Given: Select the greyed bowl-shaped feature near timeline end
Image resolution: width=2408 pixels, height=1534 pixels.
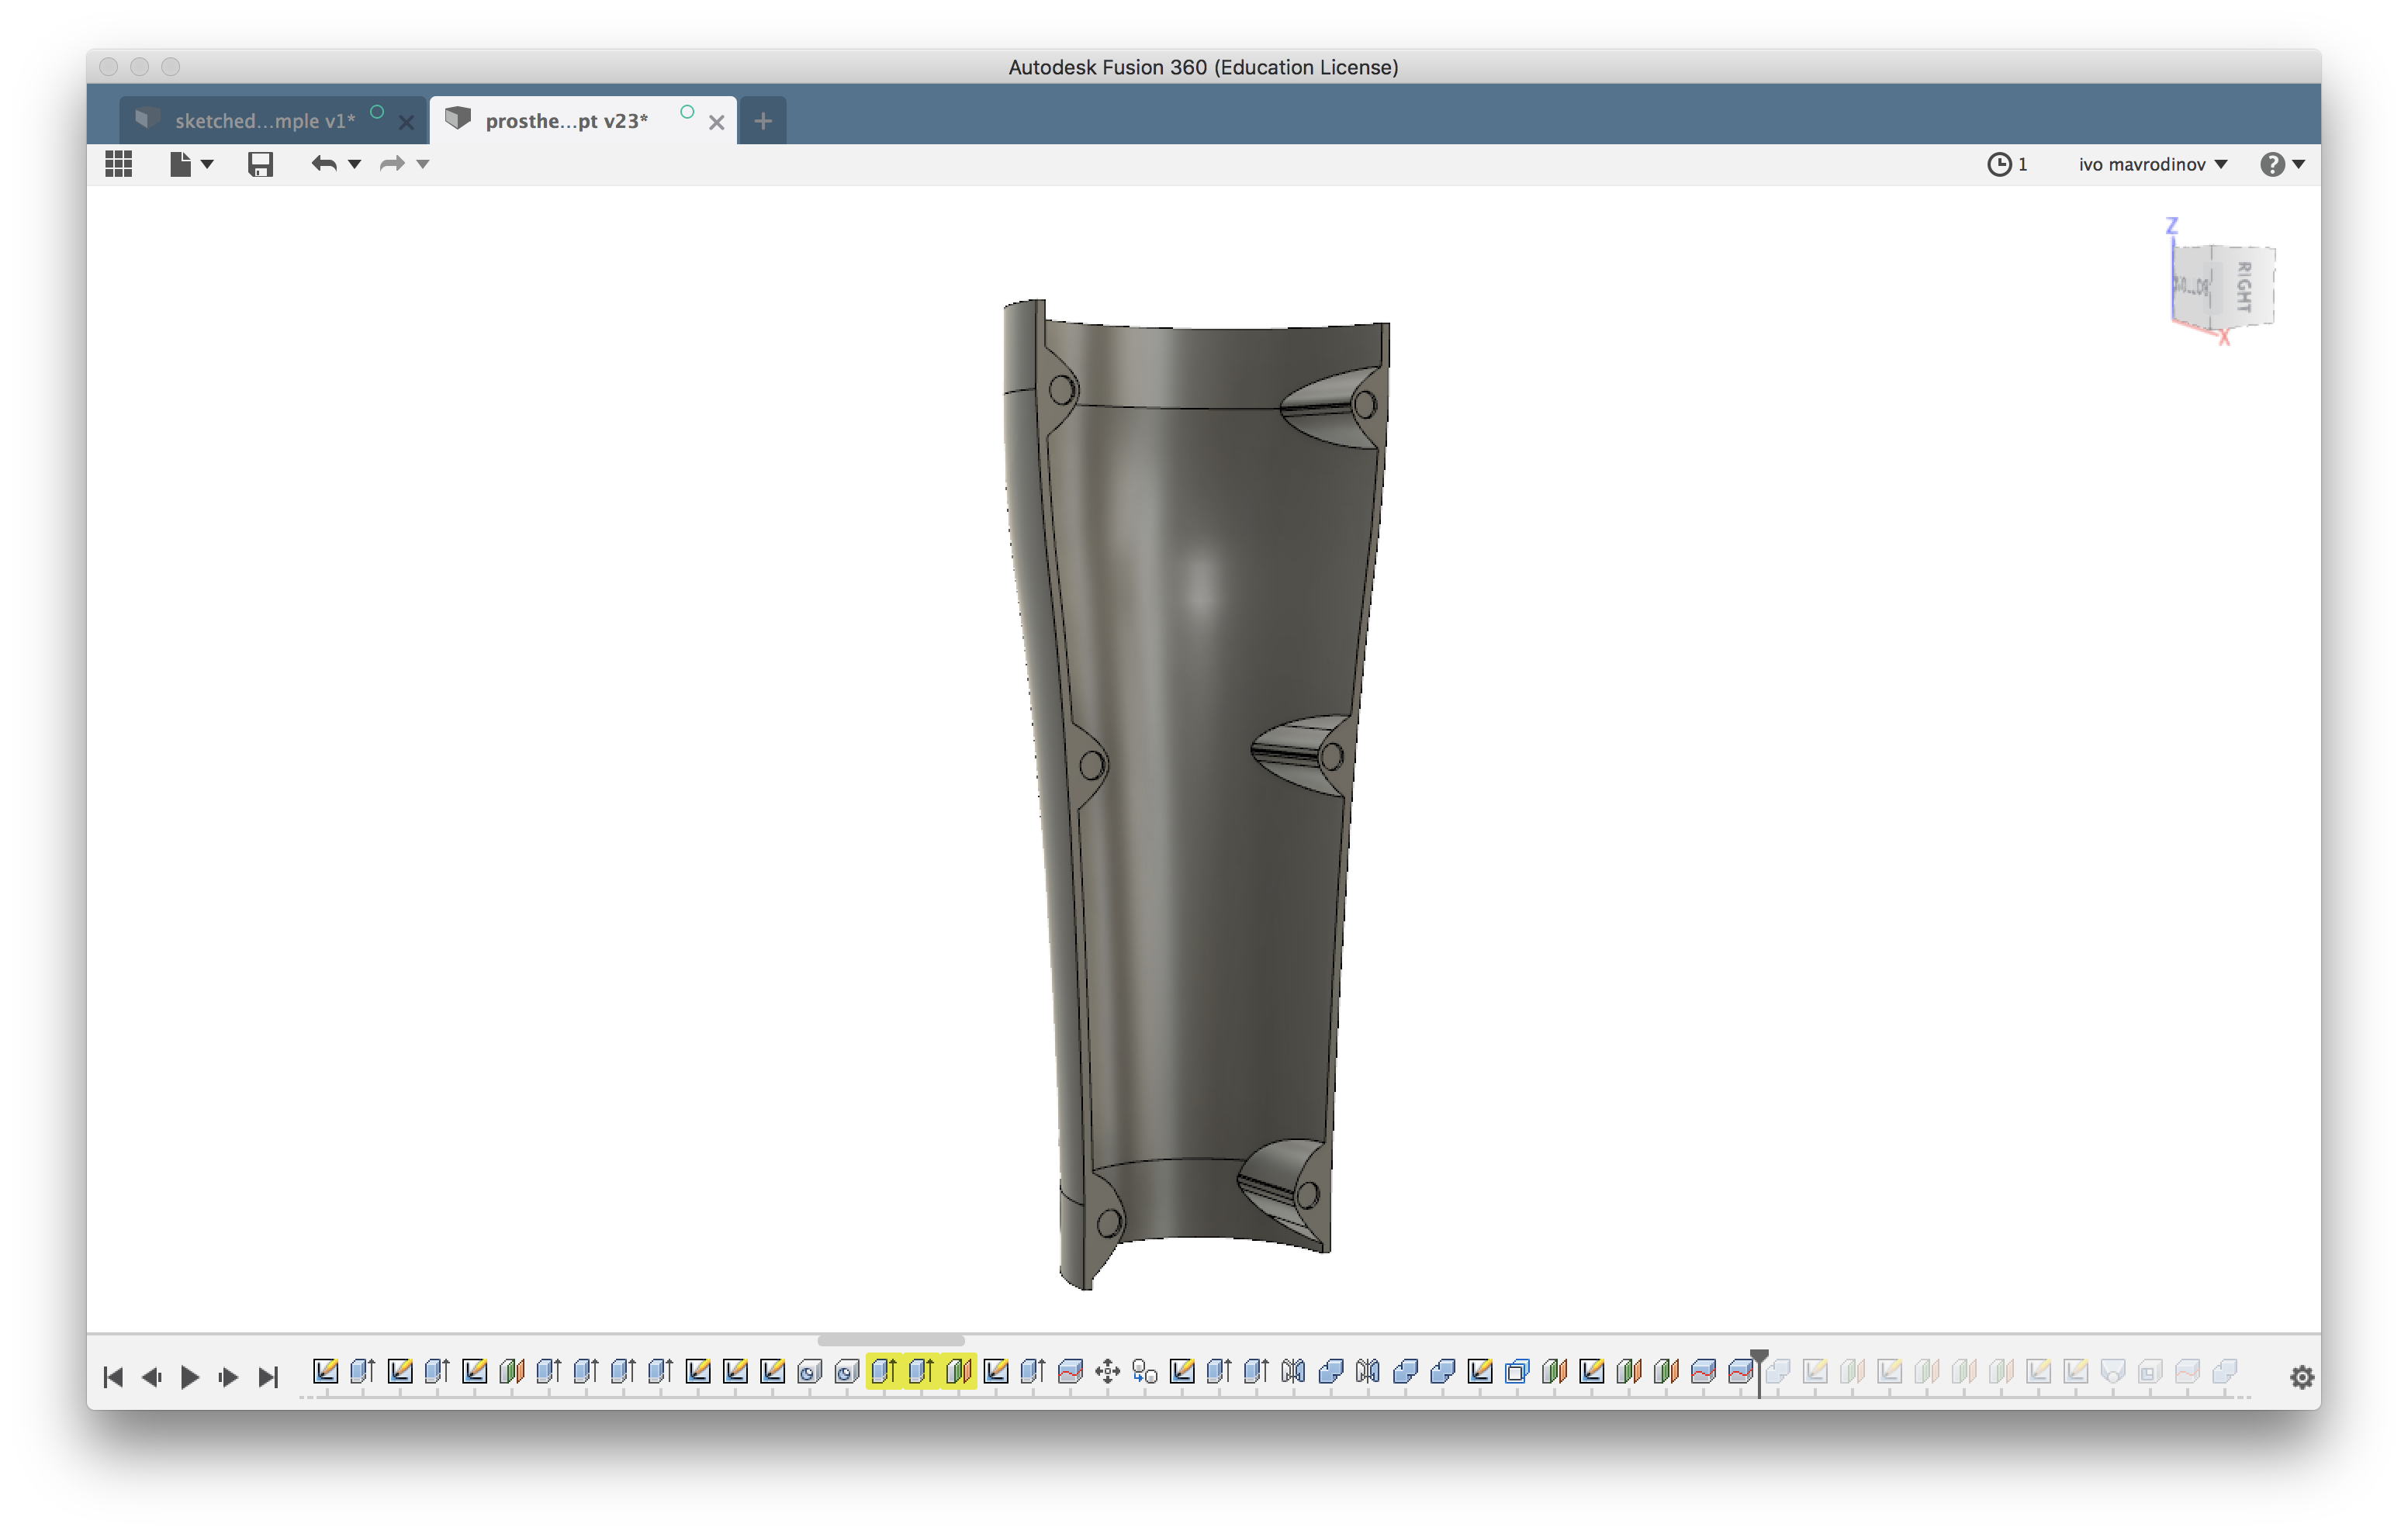Looking at the screenshot, I should 2113,1371.
